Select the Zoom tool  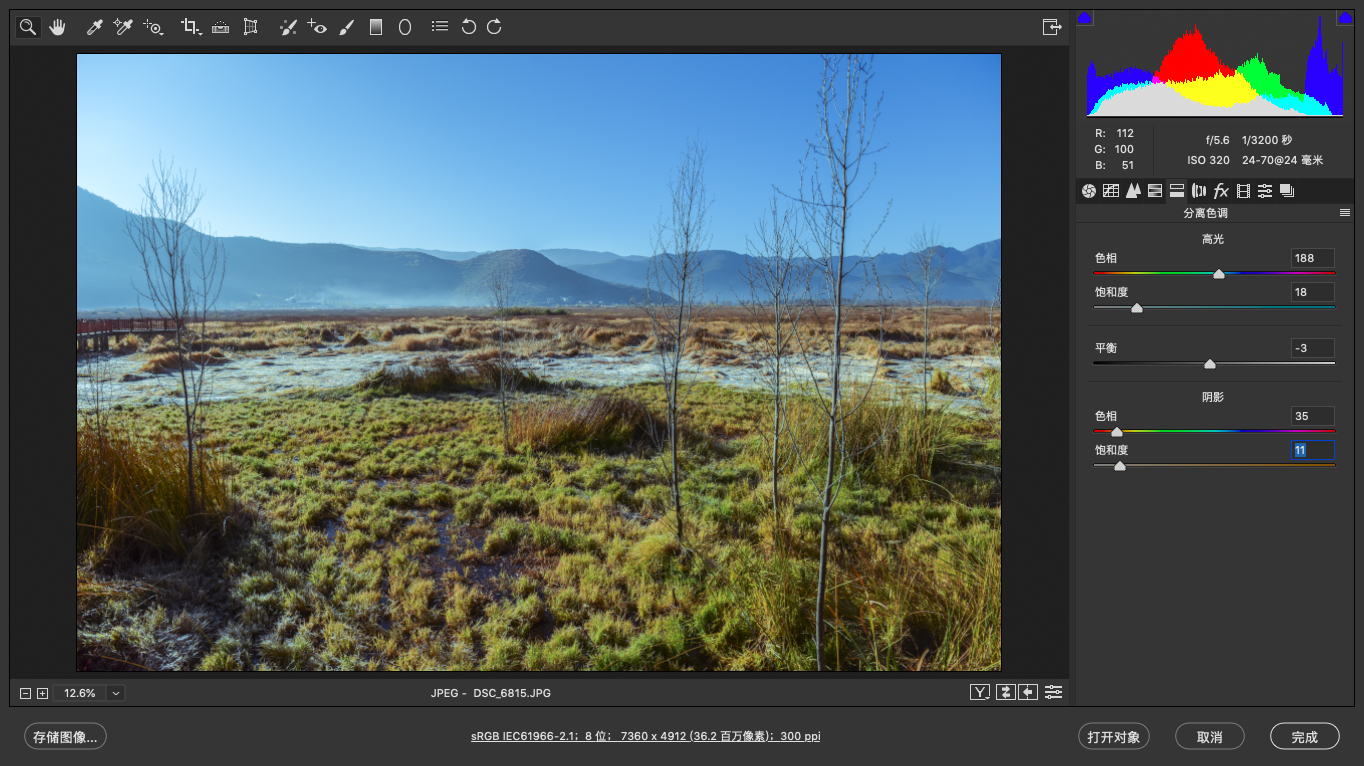[x=28, y=27]
